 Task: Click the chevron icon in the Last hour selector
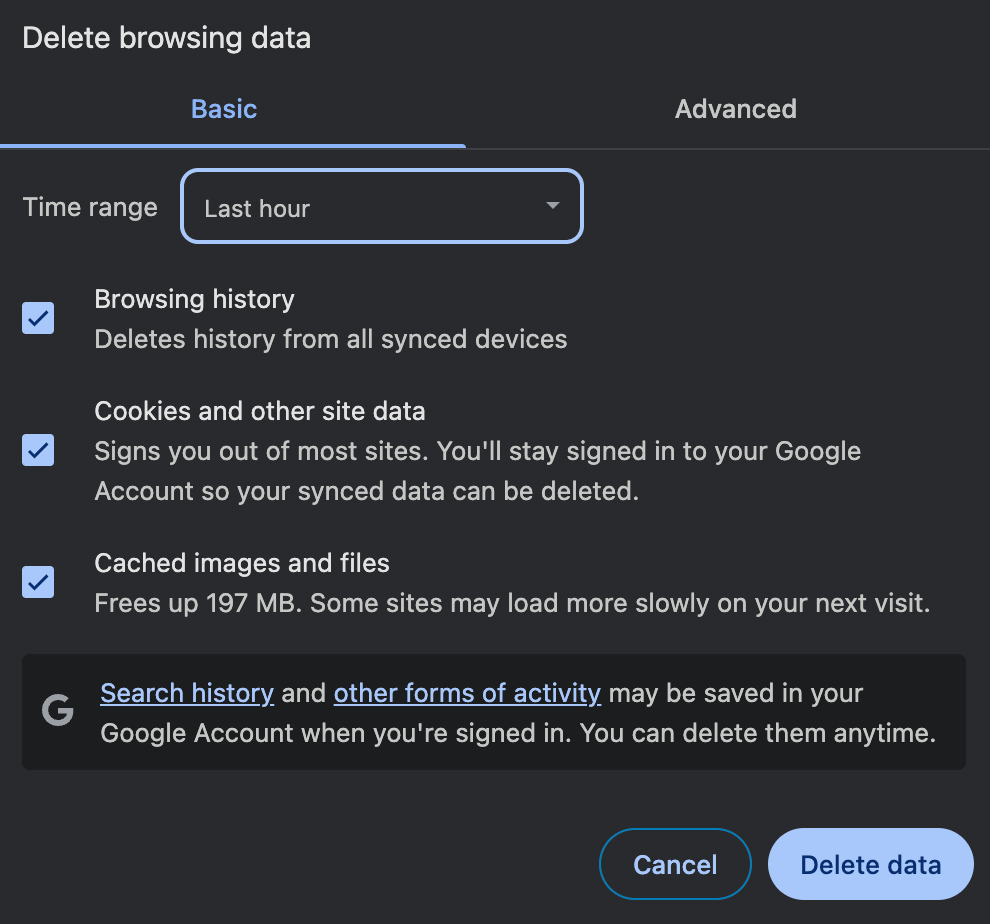[551, 206]
